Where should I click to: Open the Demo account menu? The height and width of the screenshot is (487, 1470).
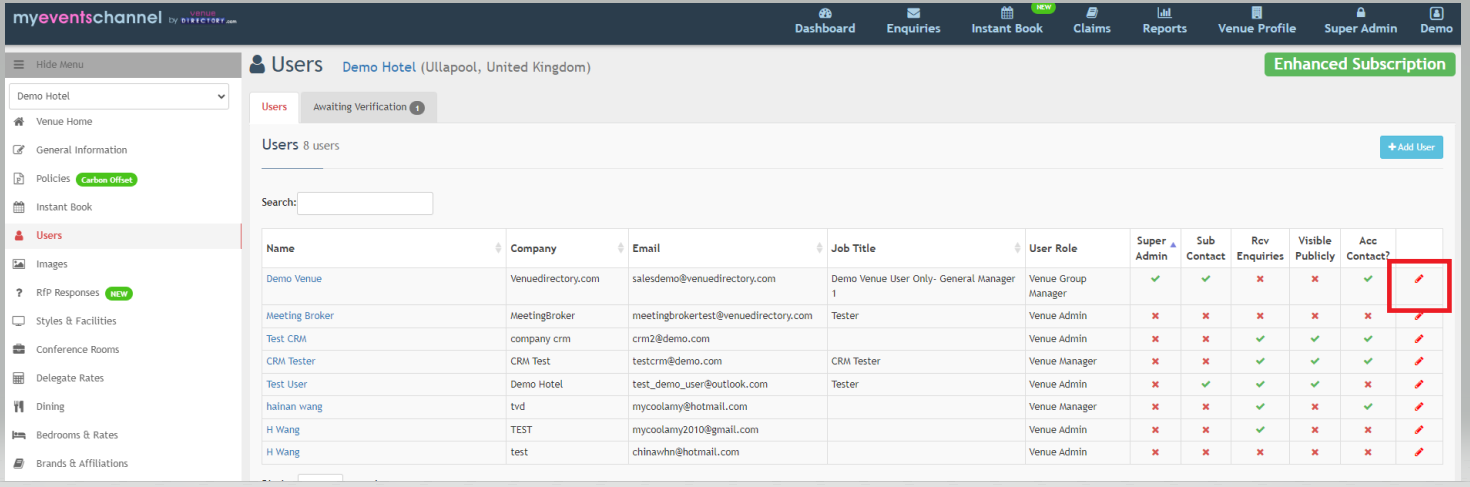coord(1436,21)
